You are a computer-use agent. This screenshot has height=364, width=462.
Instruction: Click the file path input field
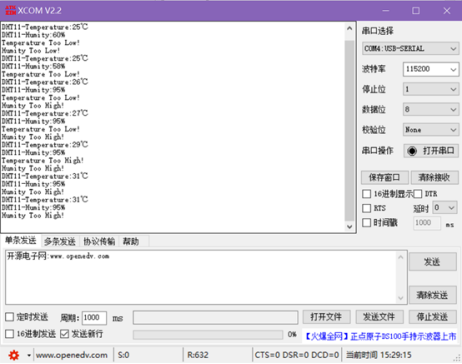coord(215,317)
